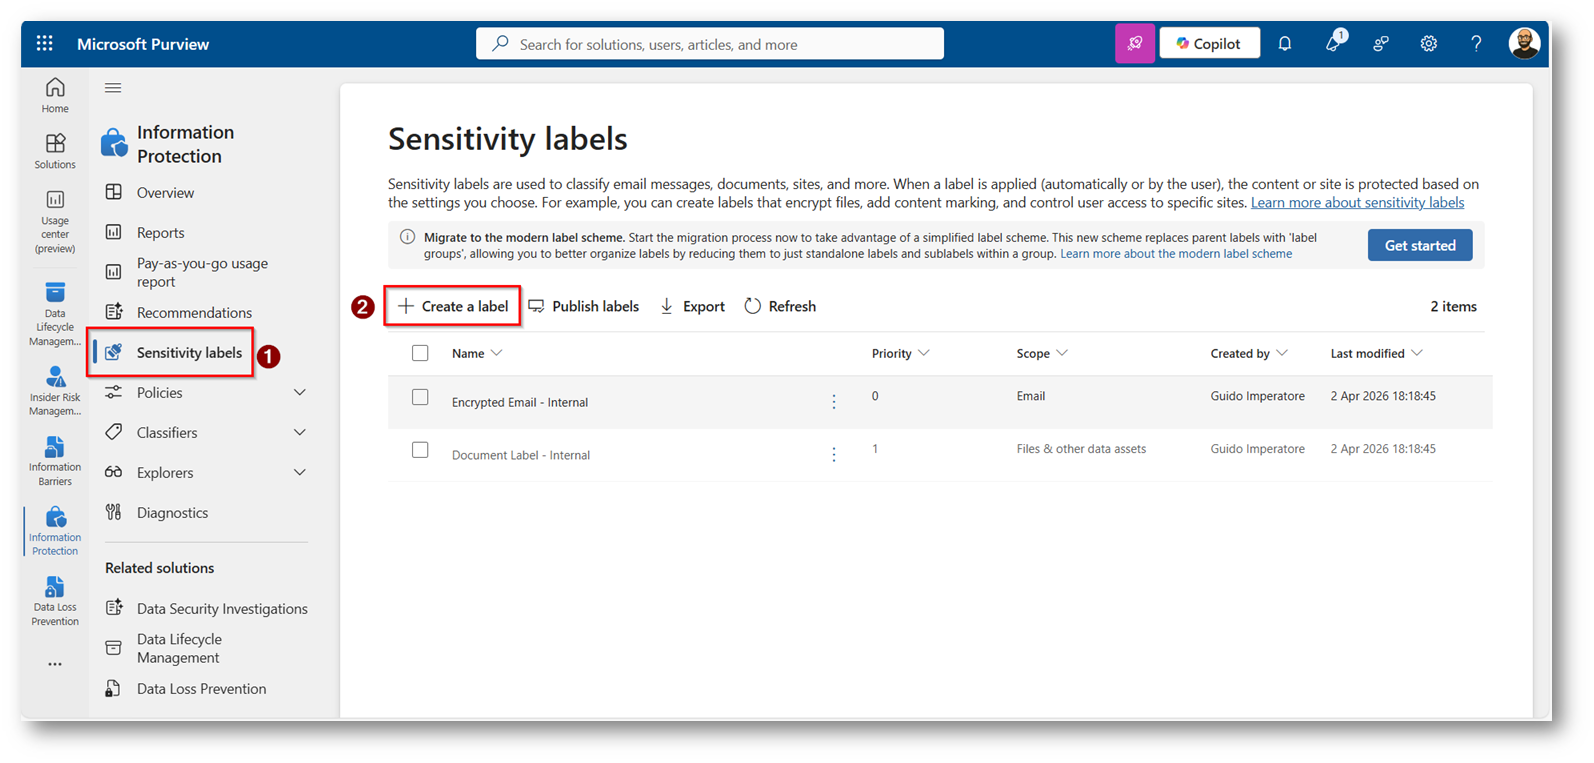Screen dimensions: 1594x763
Task: Go to Home in the left rail
Action: pos(55,95)
